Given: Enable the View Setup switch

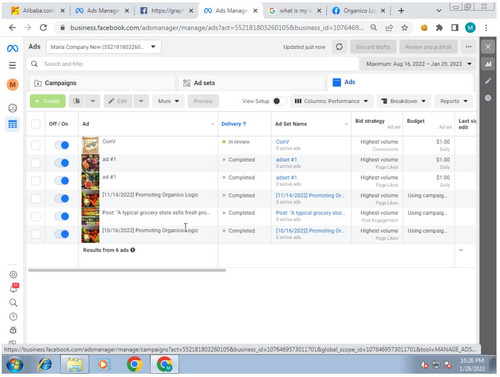Looking at the screenshot, I should [279, 101].
